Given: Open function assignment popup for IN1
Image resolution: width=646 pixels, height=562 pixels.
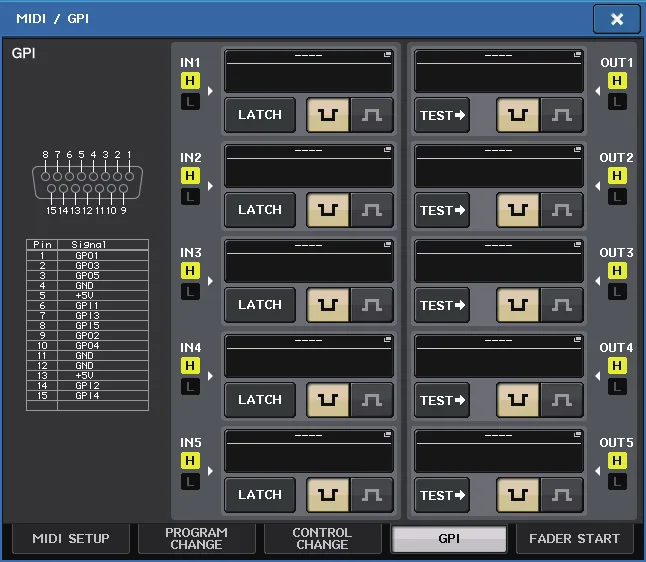Looking at the screenshot, I should 309,71.
